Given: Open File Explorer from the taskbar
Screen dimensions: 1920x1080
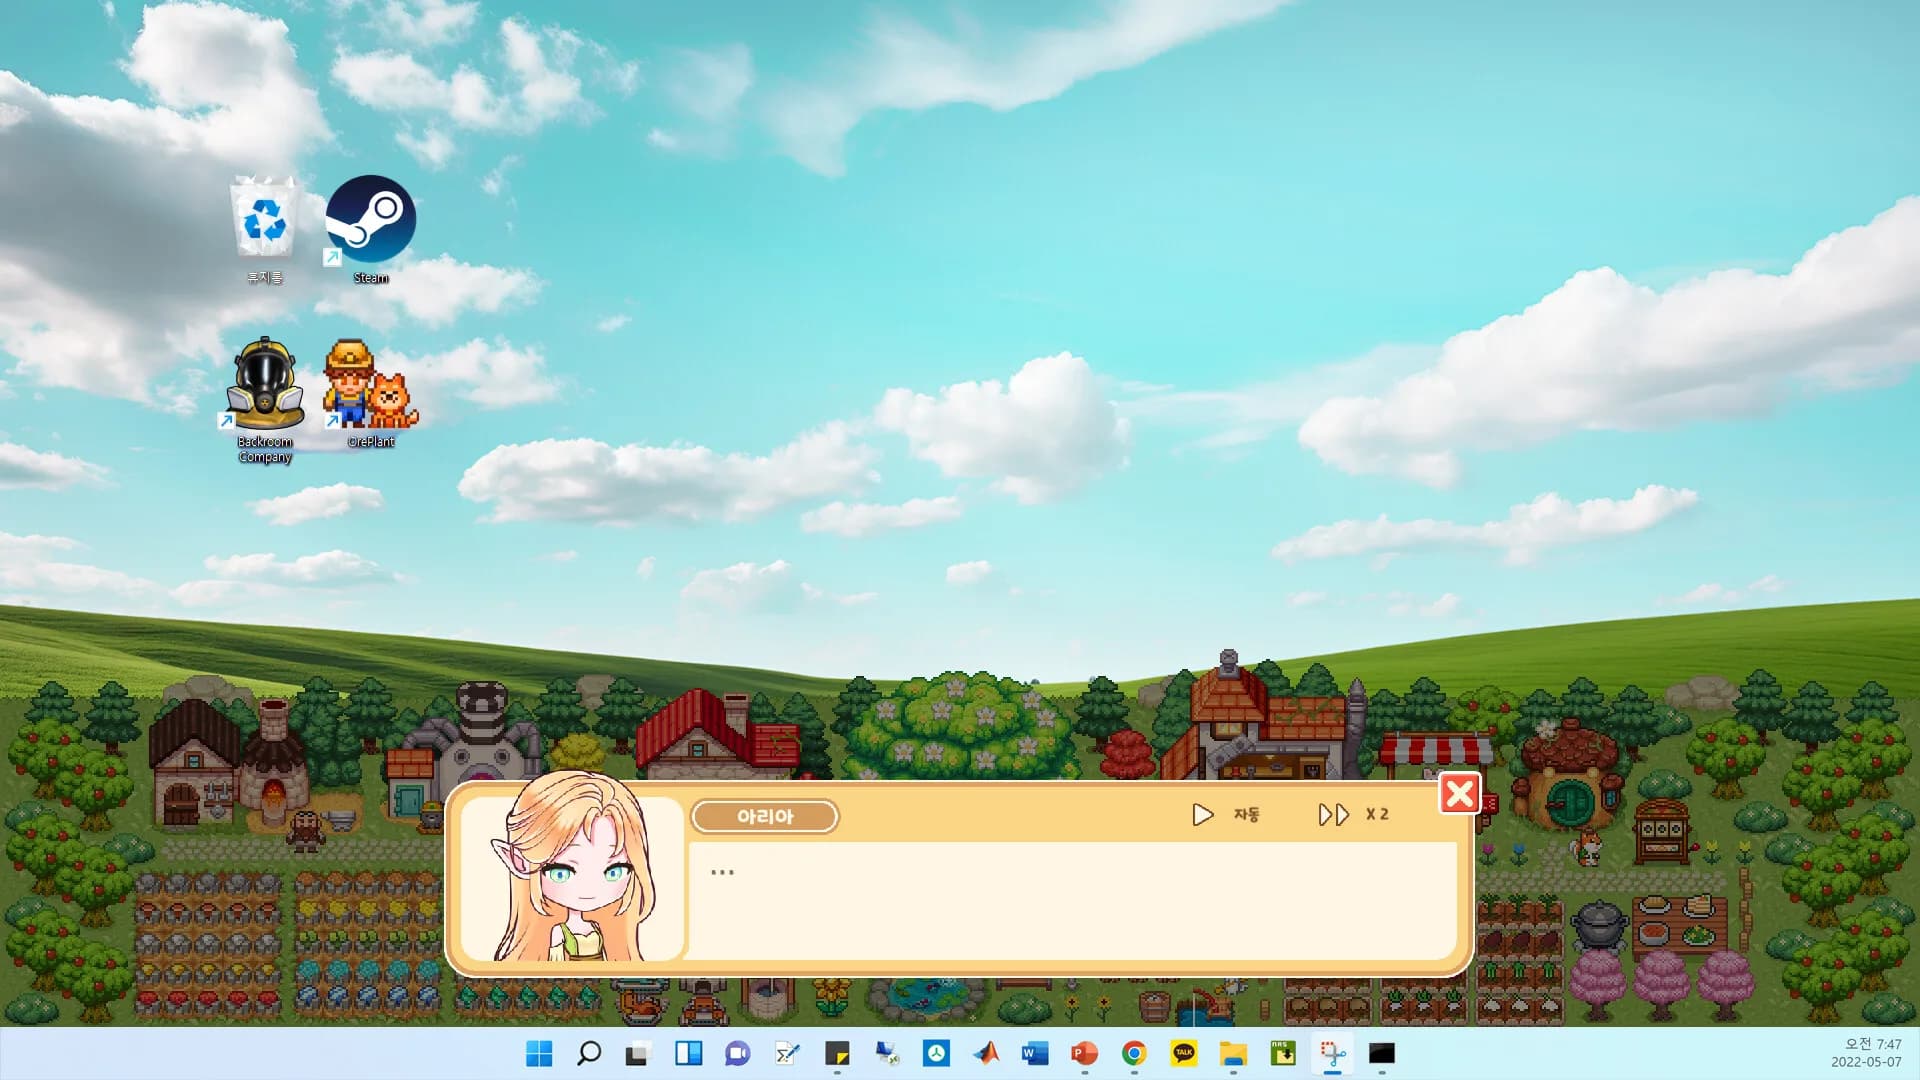Looking at the screenshot, I should tap(1233, 1053).
